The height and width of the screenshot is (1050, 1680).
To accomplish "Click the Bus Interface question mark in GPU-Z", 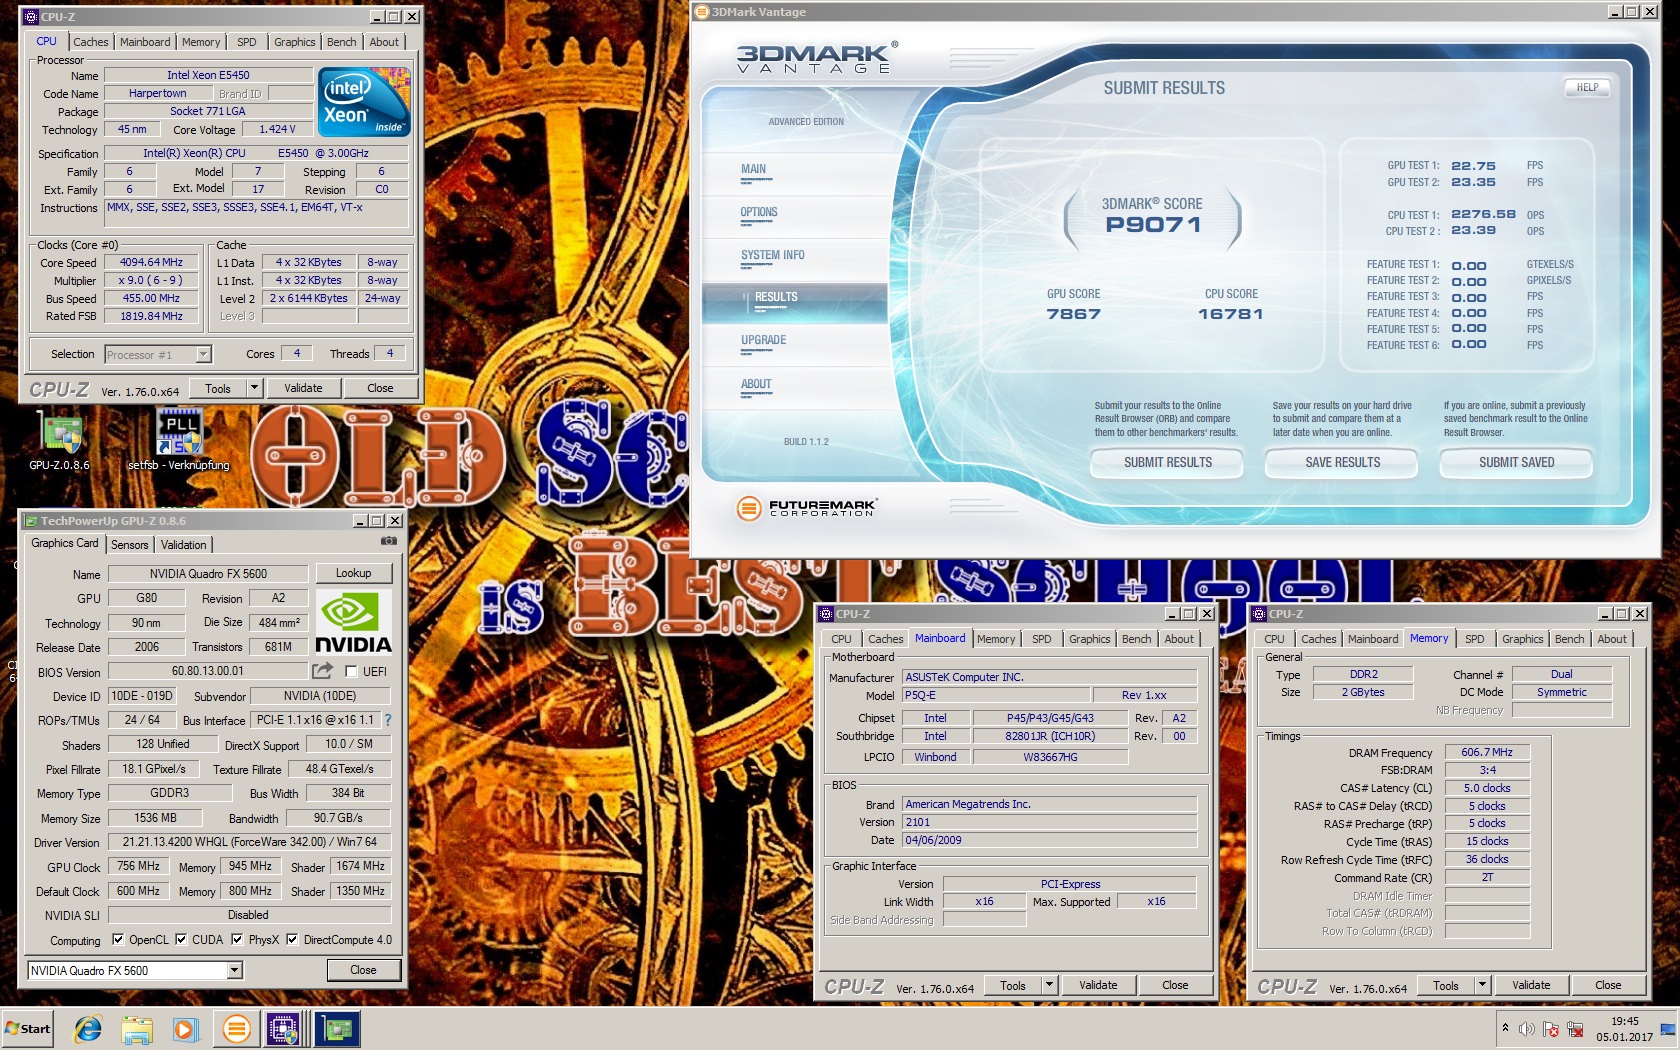I will (388, 720).
